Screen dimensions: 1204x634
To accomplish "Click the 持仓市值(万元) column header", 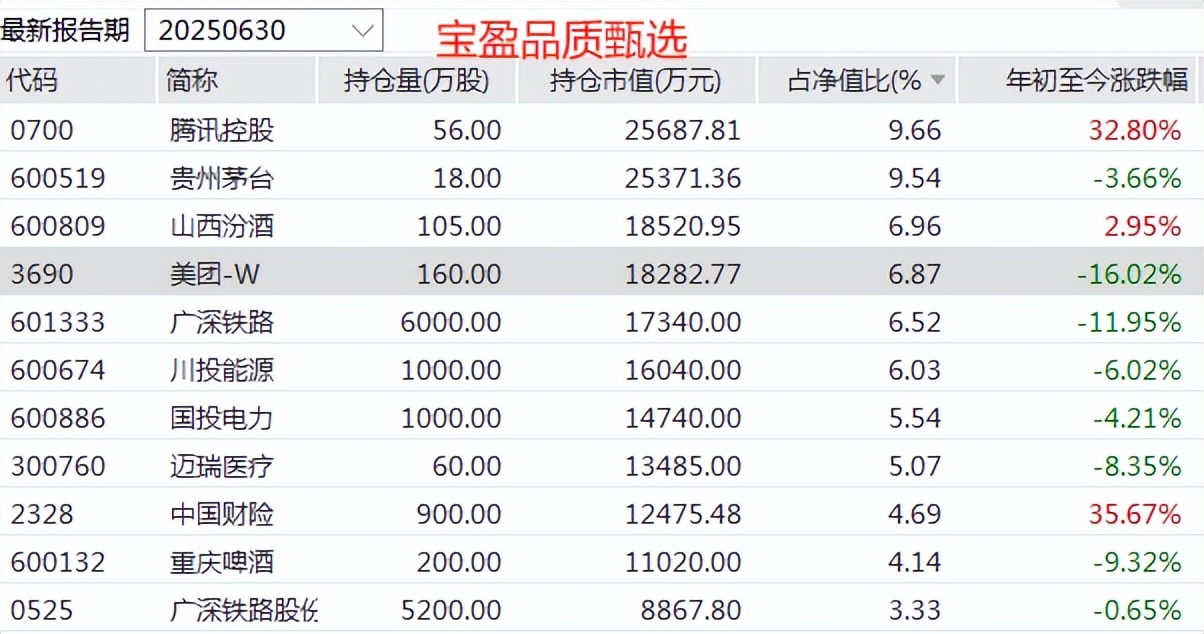I will pyautogui.click(x=635, y=80).
